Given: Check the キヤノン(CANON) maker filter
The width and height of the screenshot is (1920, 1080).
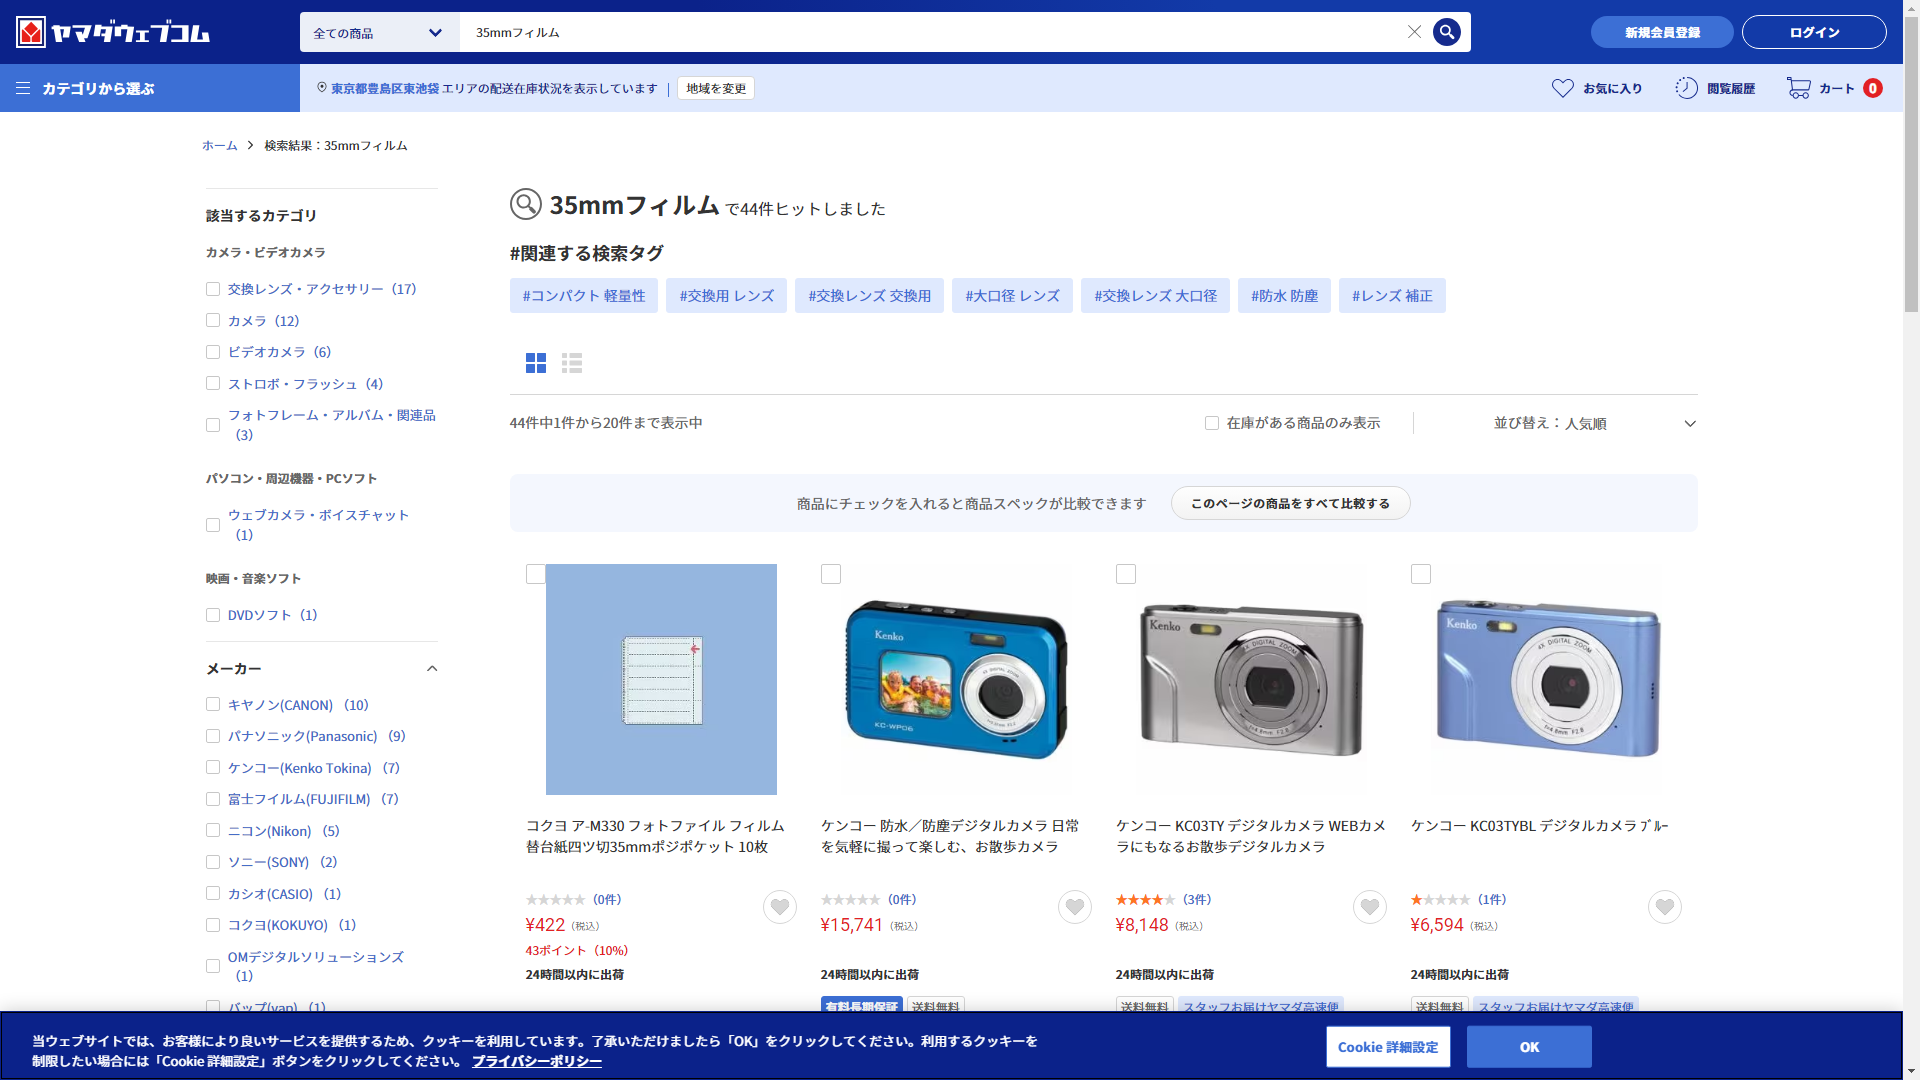Looking at the screenshot, I should coord(213,705).
